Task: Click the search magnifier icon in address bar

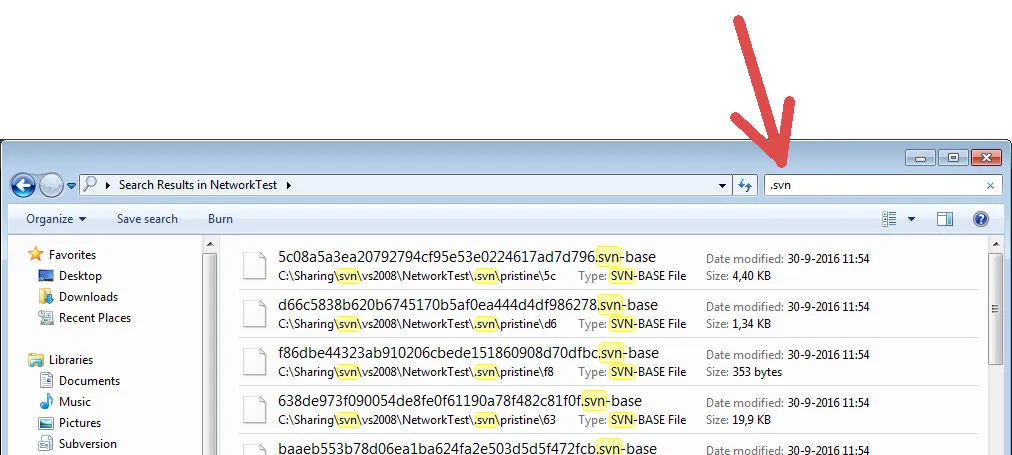Action: [90, 185]
